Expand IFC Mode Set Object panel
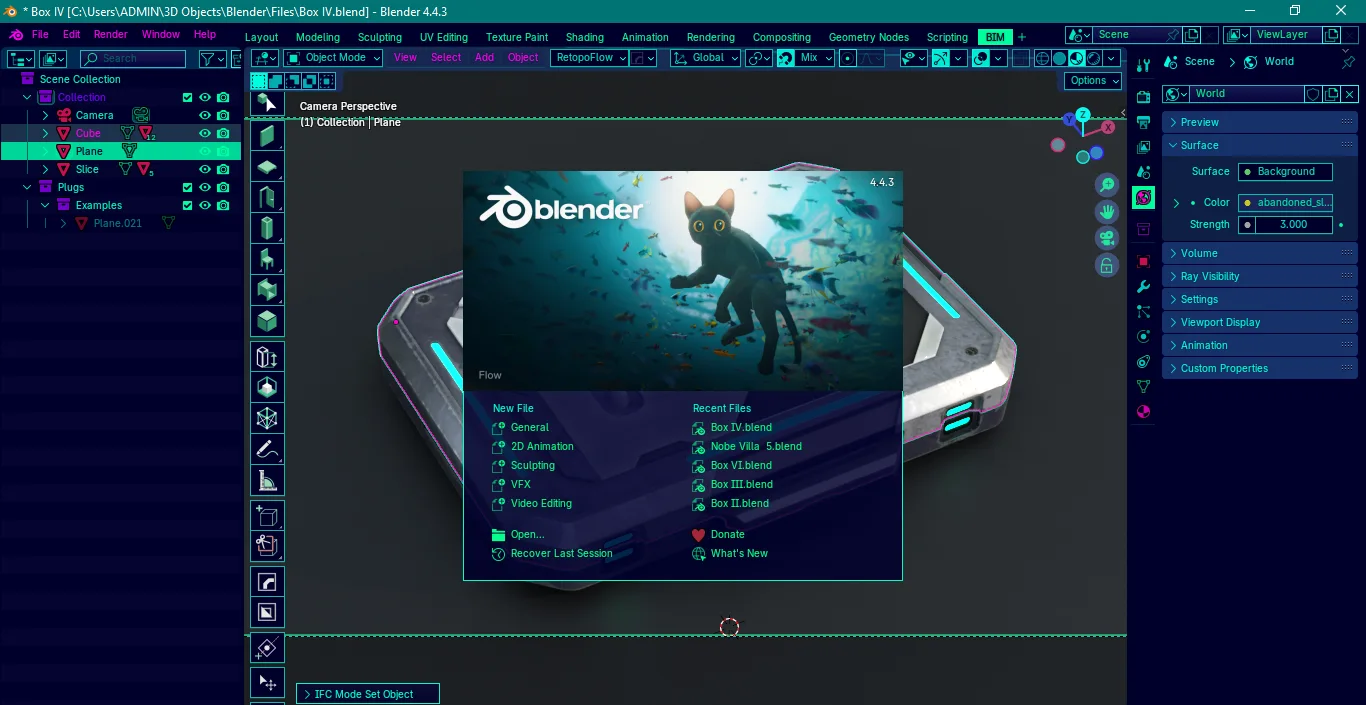This screenshot has height=705, width=1366. [368, 694]
